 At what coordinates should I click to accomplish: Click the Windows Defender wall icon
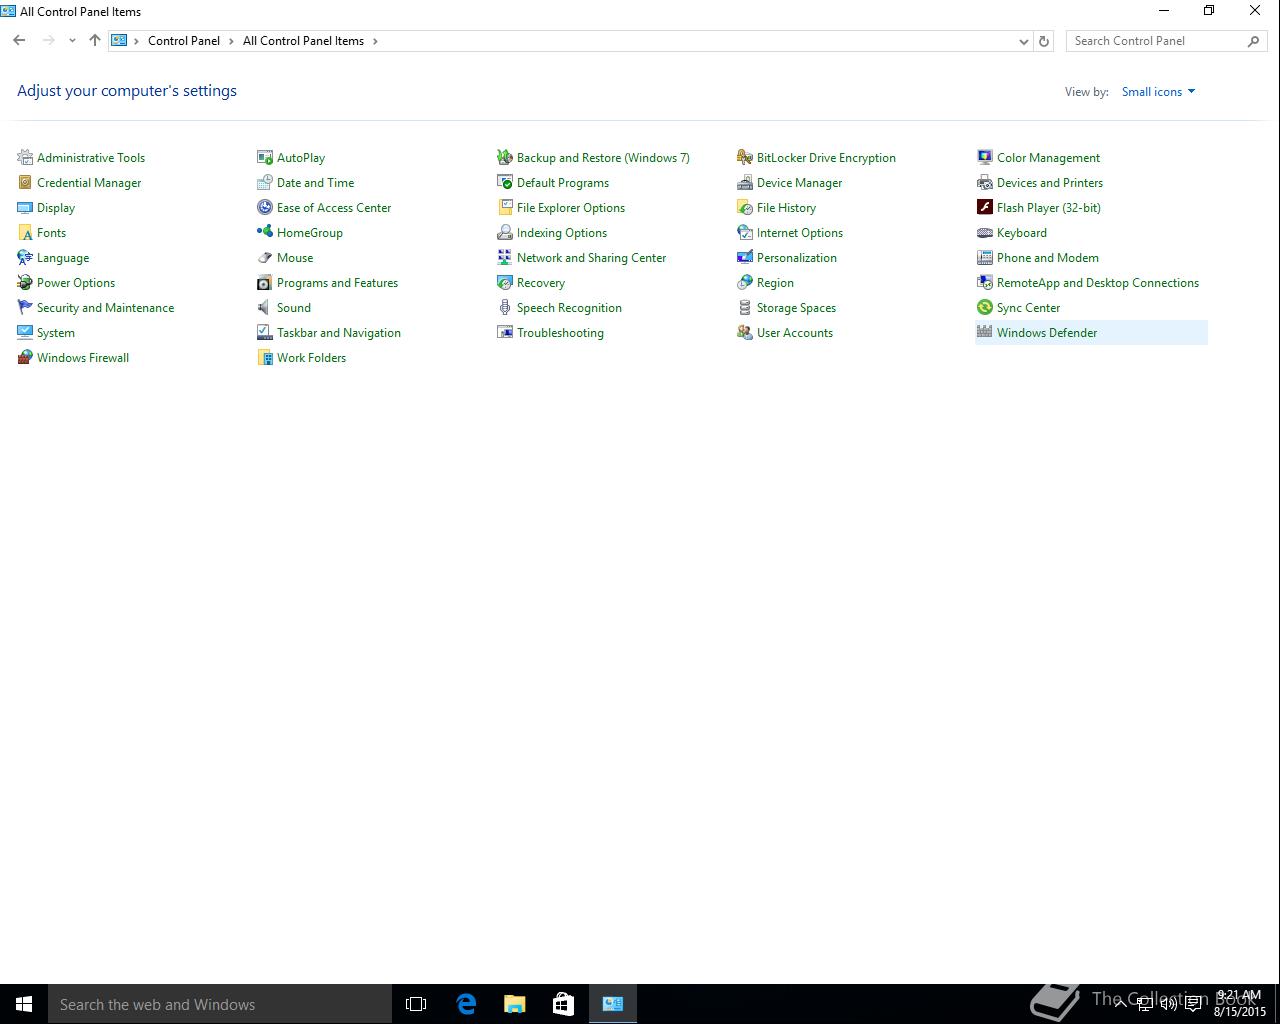985,332
